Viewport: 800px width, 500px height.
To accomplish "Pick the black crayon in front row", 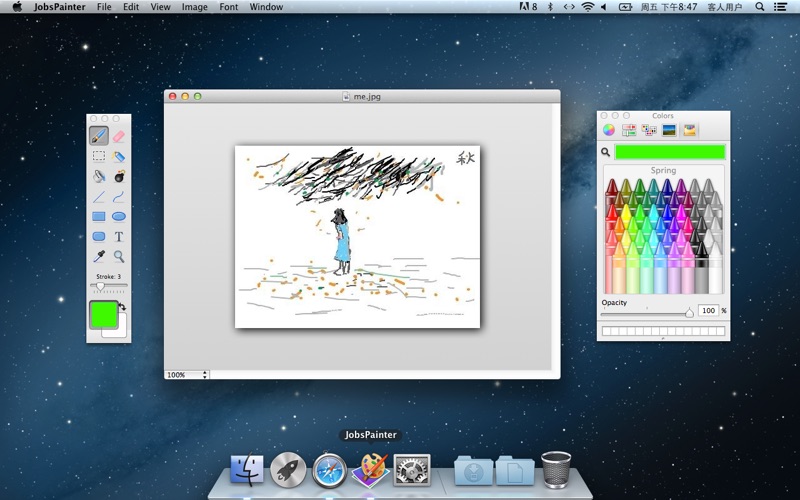I will point(702,267).
